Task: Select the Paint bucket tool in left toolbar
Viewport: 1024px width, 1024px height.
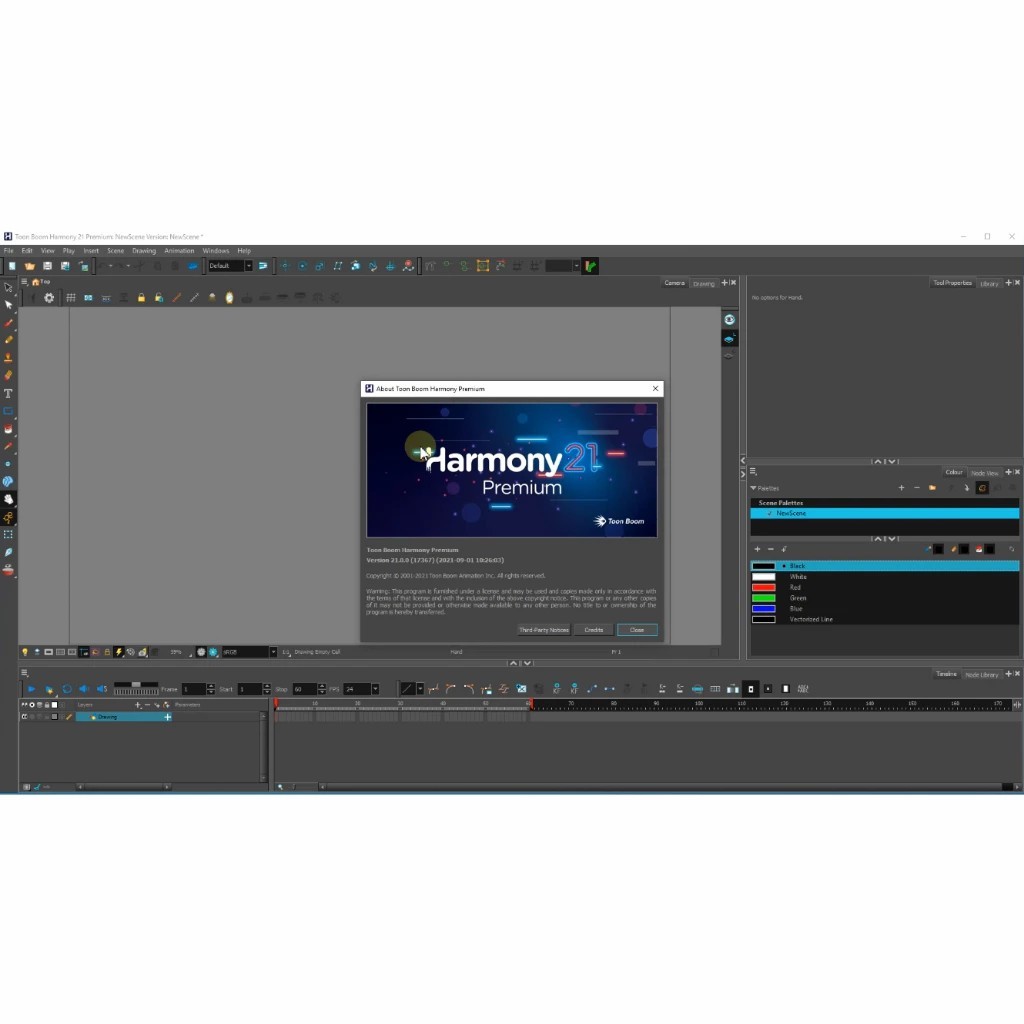Action: pyautogui.click(x=8, y=429)
